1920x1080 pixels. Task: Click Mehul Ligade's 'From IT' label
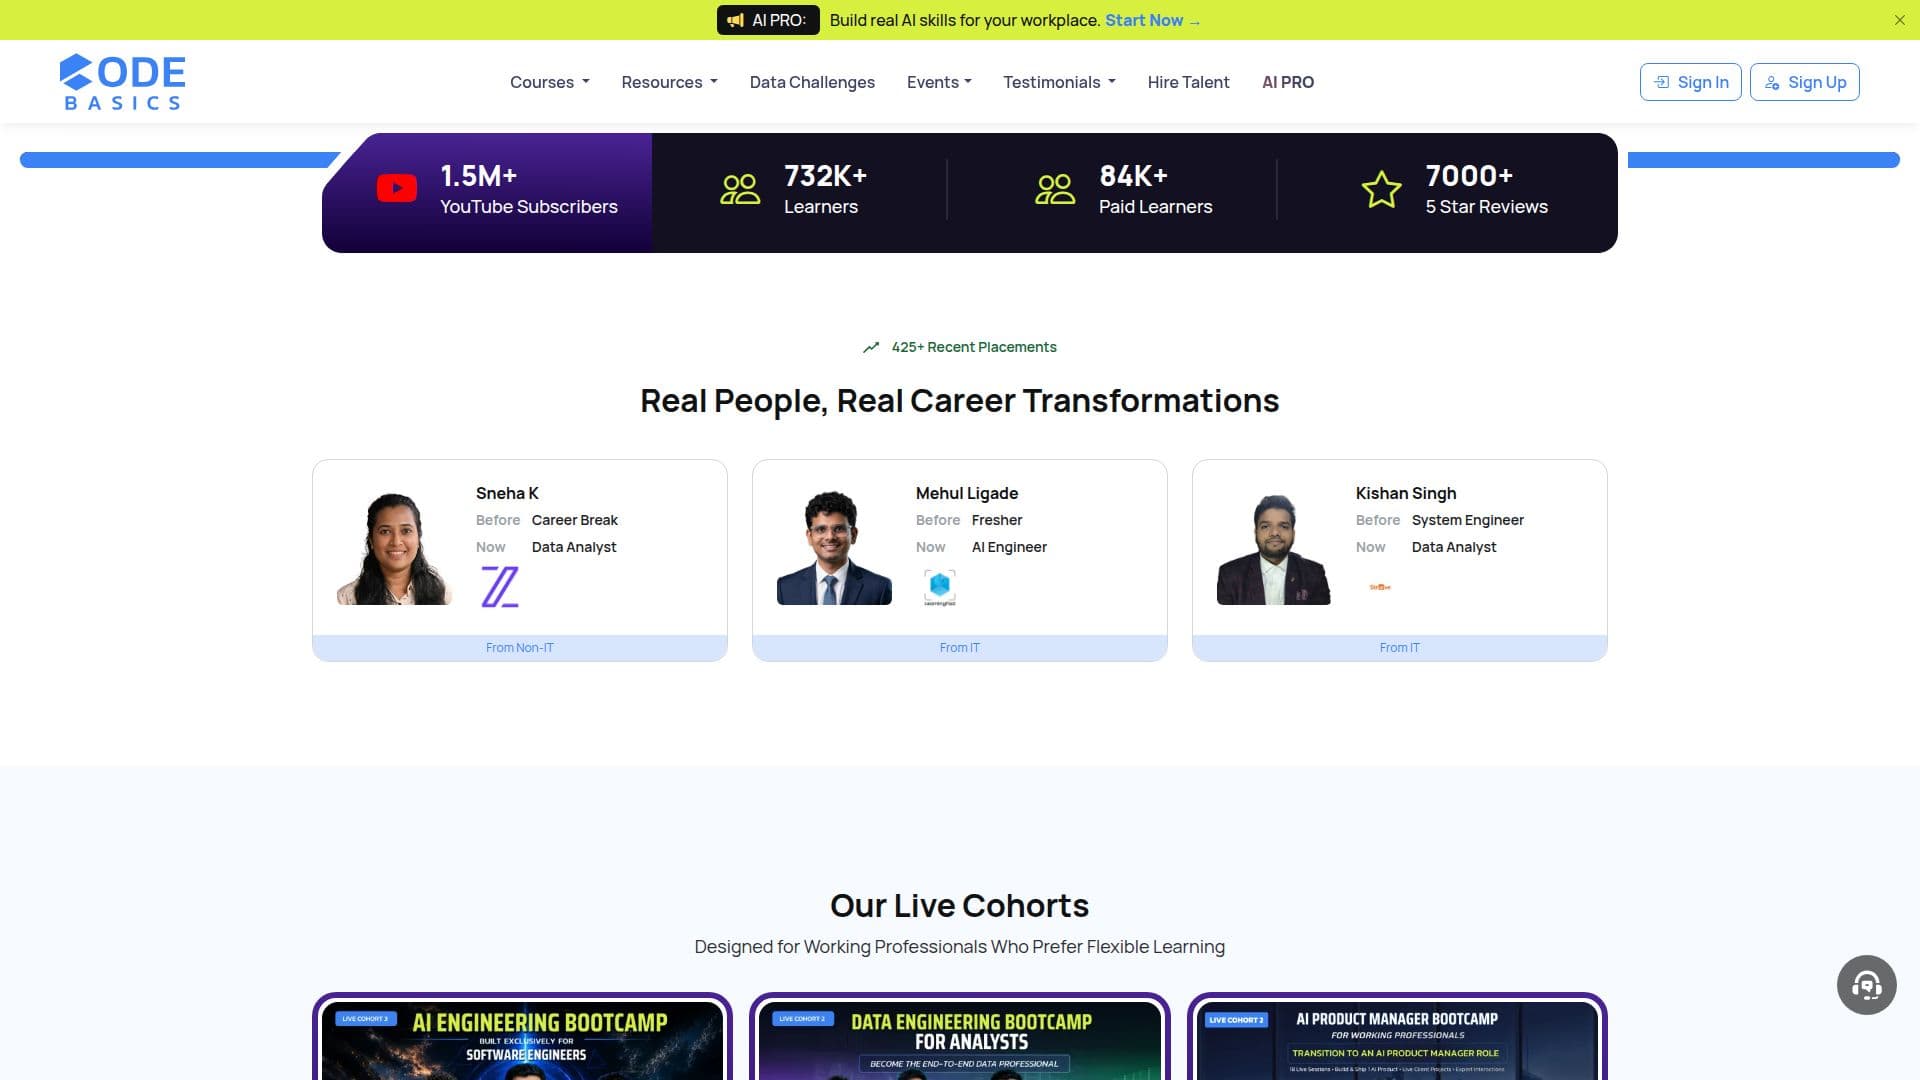click(x=960, y=648)
